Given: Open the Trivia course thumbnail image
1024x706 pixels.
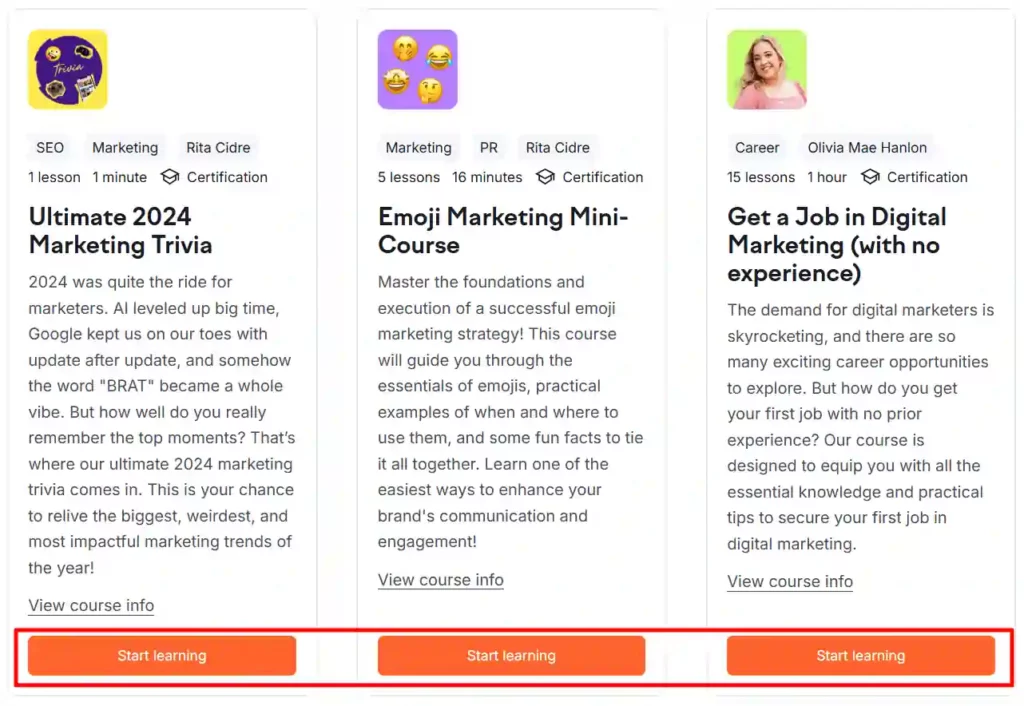Looking at the screenshot, I should [x=67, y=69].
